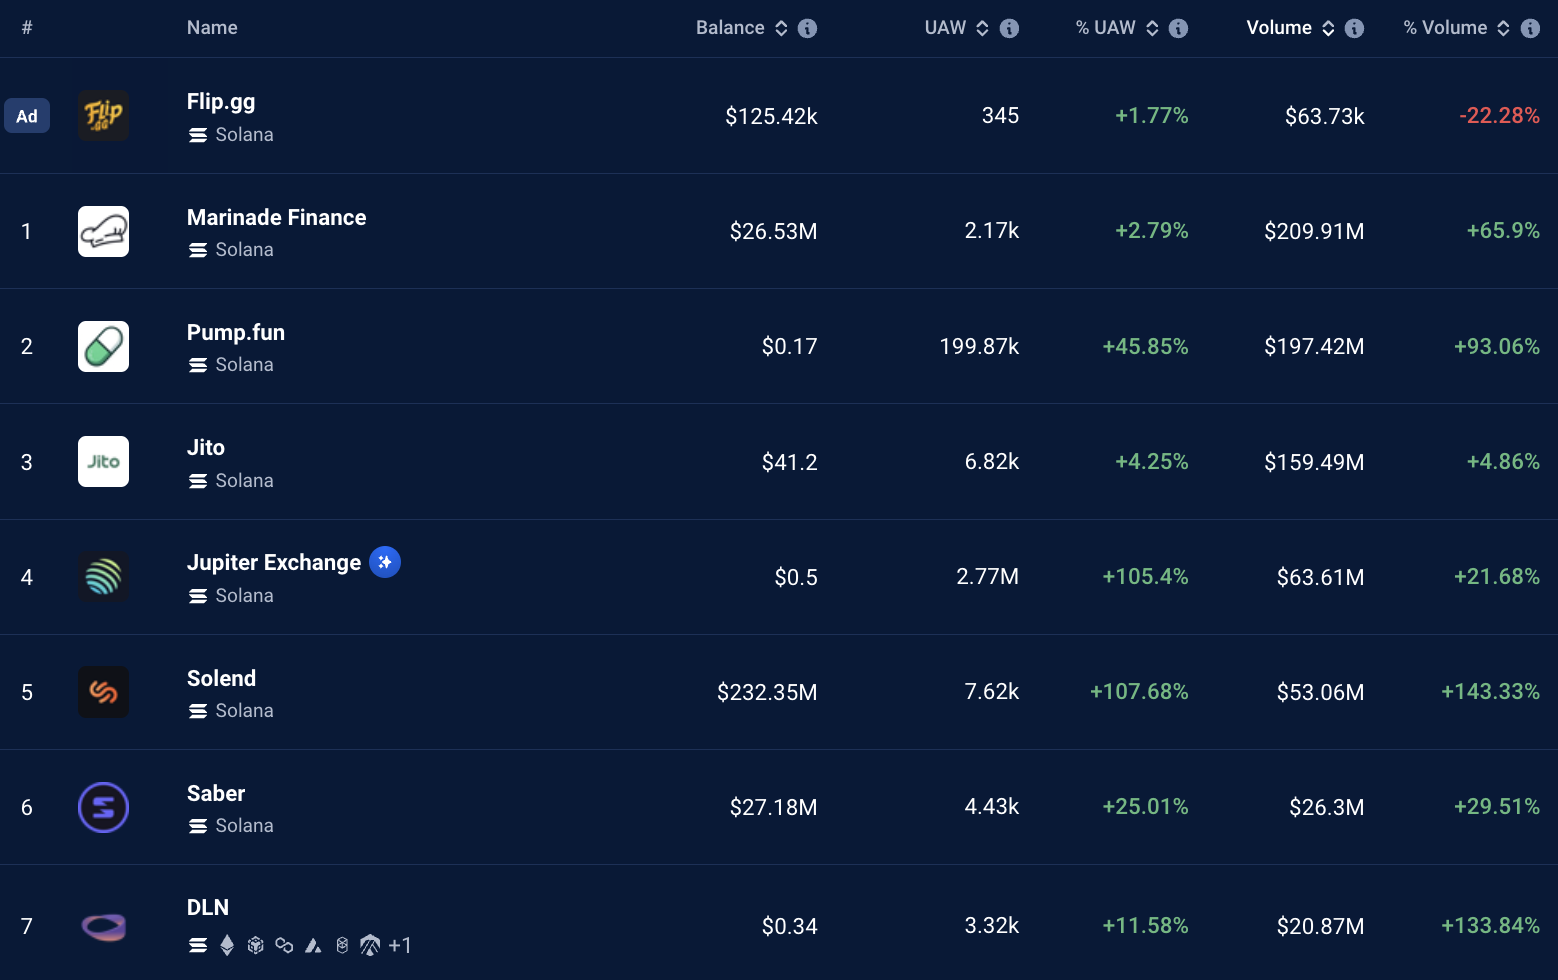The width and height of the screenshot is (1558, 980).
Task: Click the +1 more chains indicator for DLN
Action: click(x=400, y=945)
